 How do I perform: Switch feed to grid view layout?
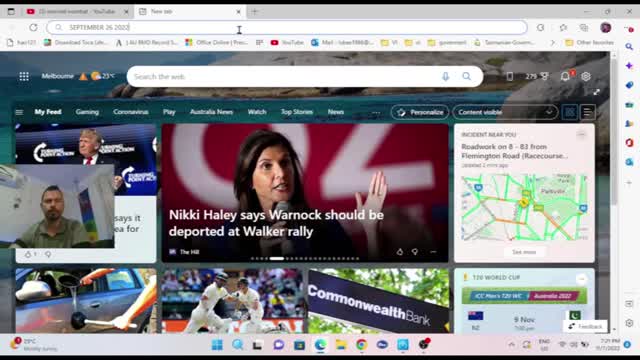[570, 112]
